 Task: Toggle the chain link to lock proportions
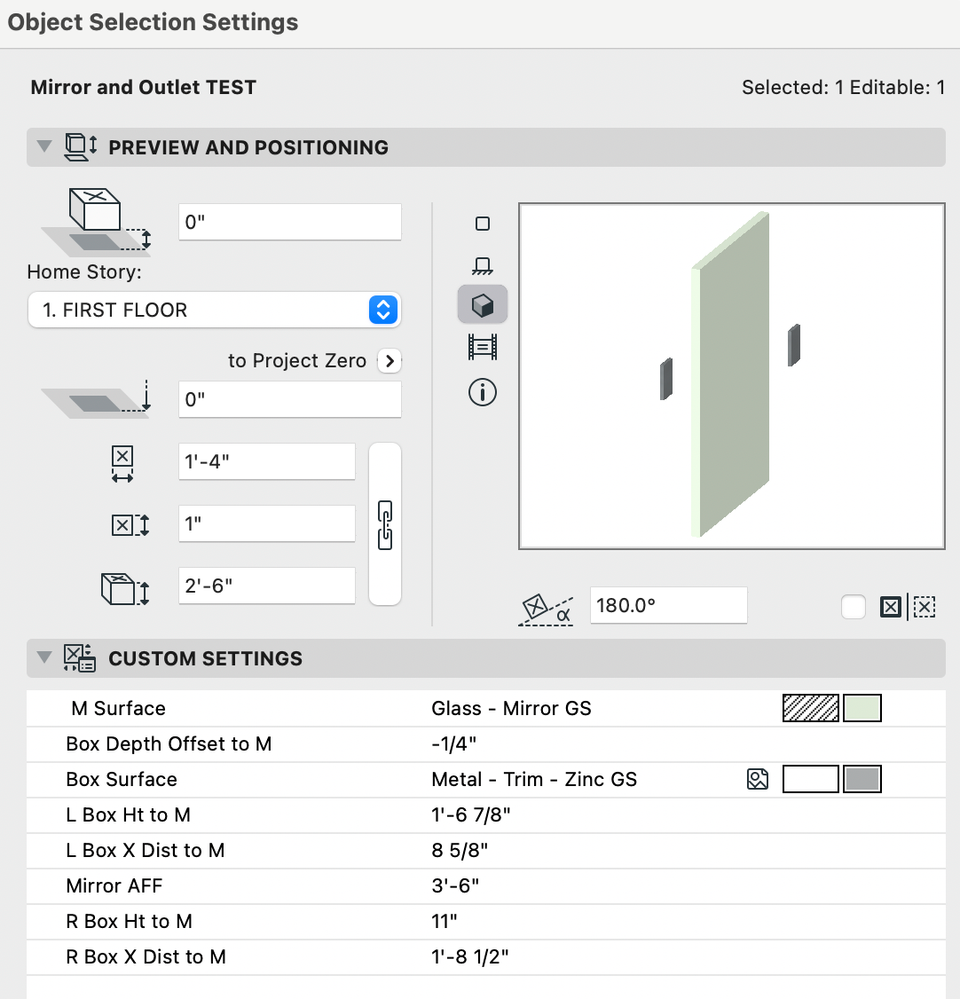click(x=385, y=524)
